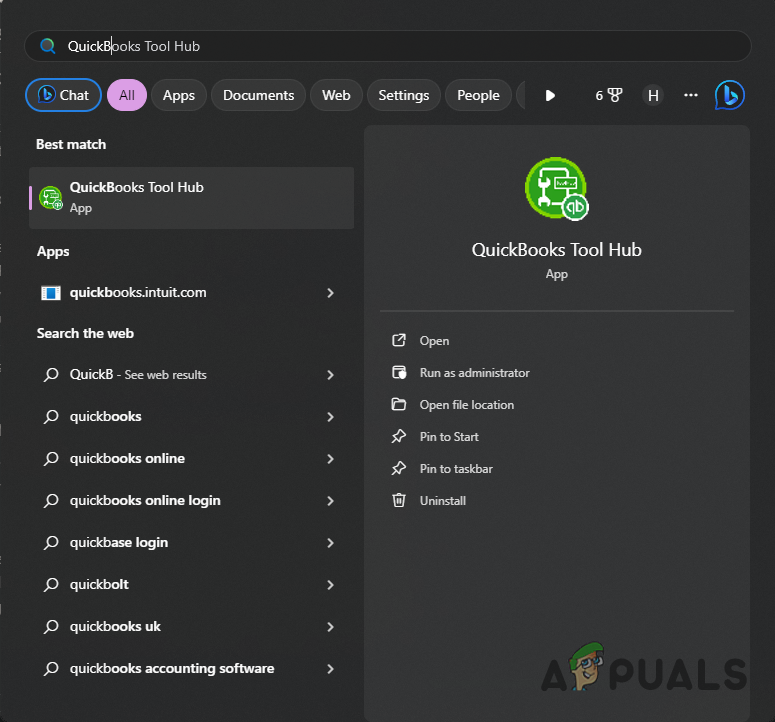This screenshot has width=775, height=722.
Task: Open QuickBooks Tool Hub best match result
Action: [x=191, y=198]
